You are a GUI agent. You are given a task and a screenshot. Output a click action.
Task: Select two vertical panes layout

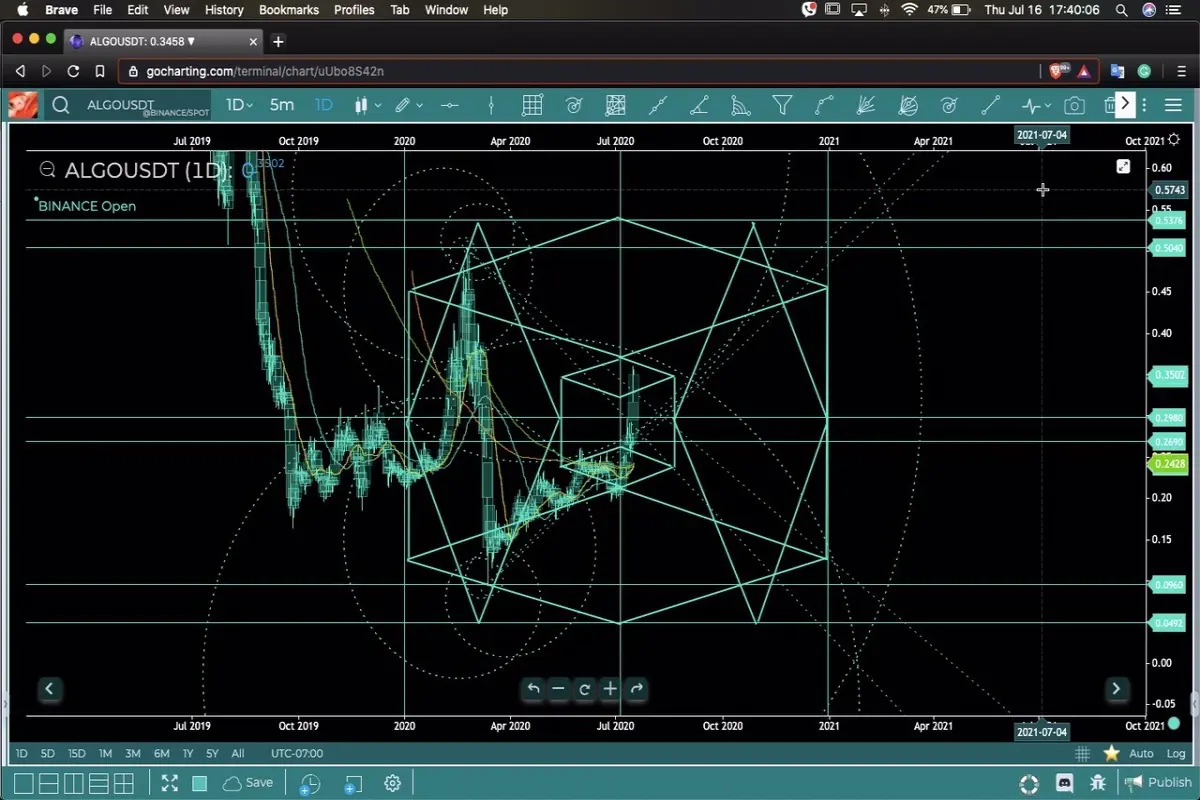coord(74,784)
